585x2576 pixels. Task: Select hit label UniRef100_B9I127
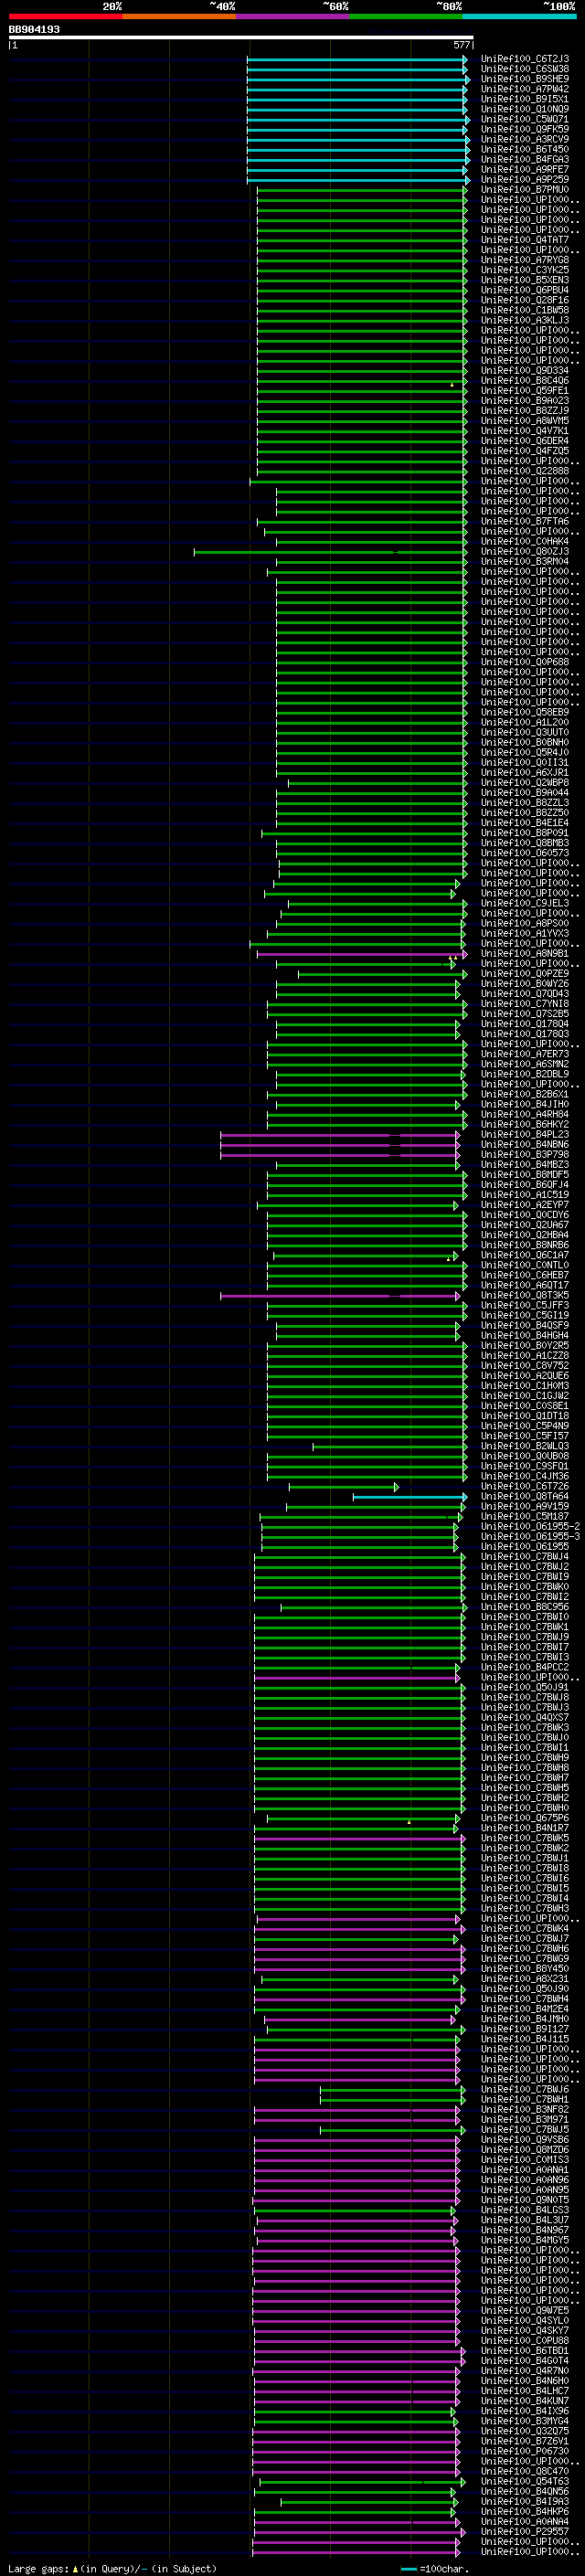pos(525,2029)
